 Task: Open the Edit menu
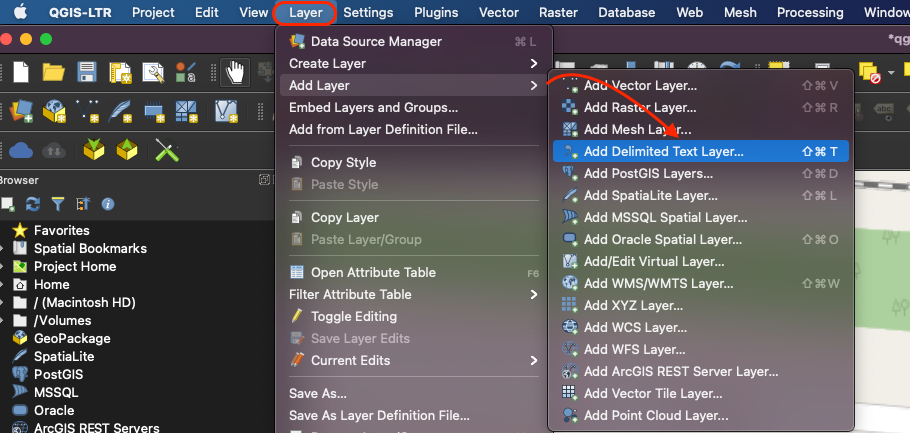(207, 12)
